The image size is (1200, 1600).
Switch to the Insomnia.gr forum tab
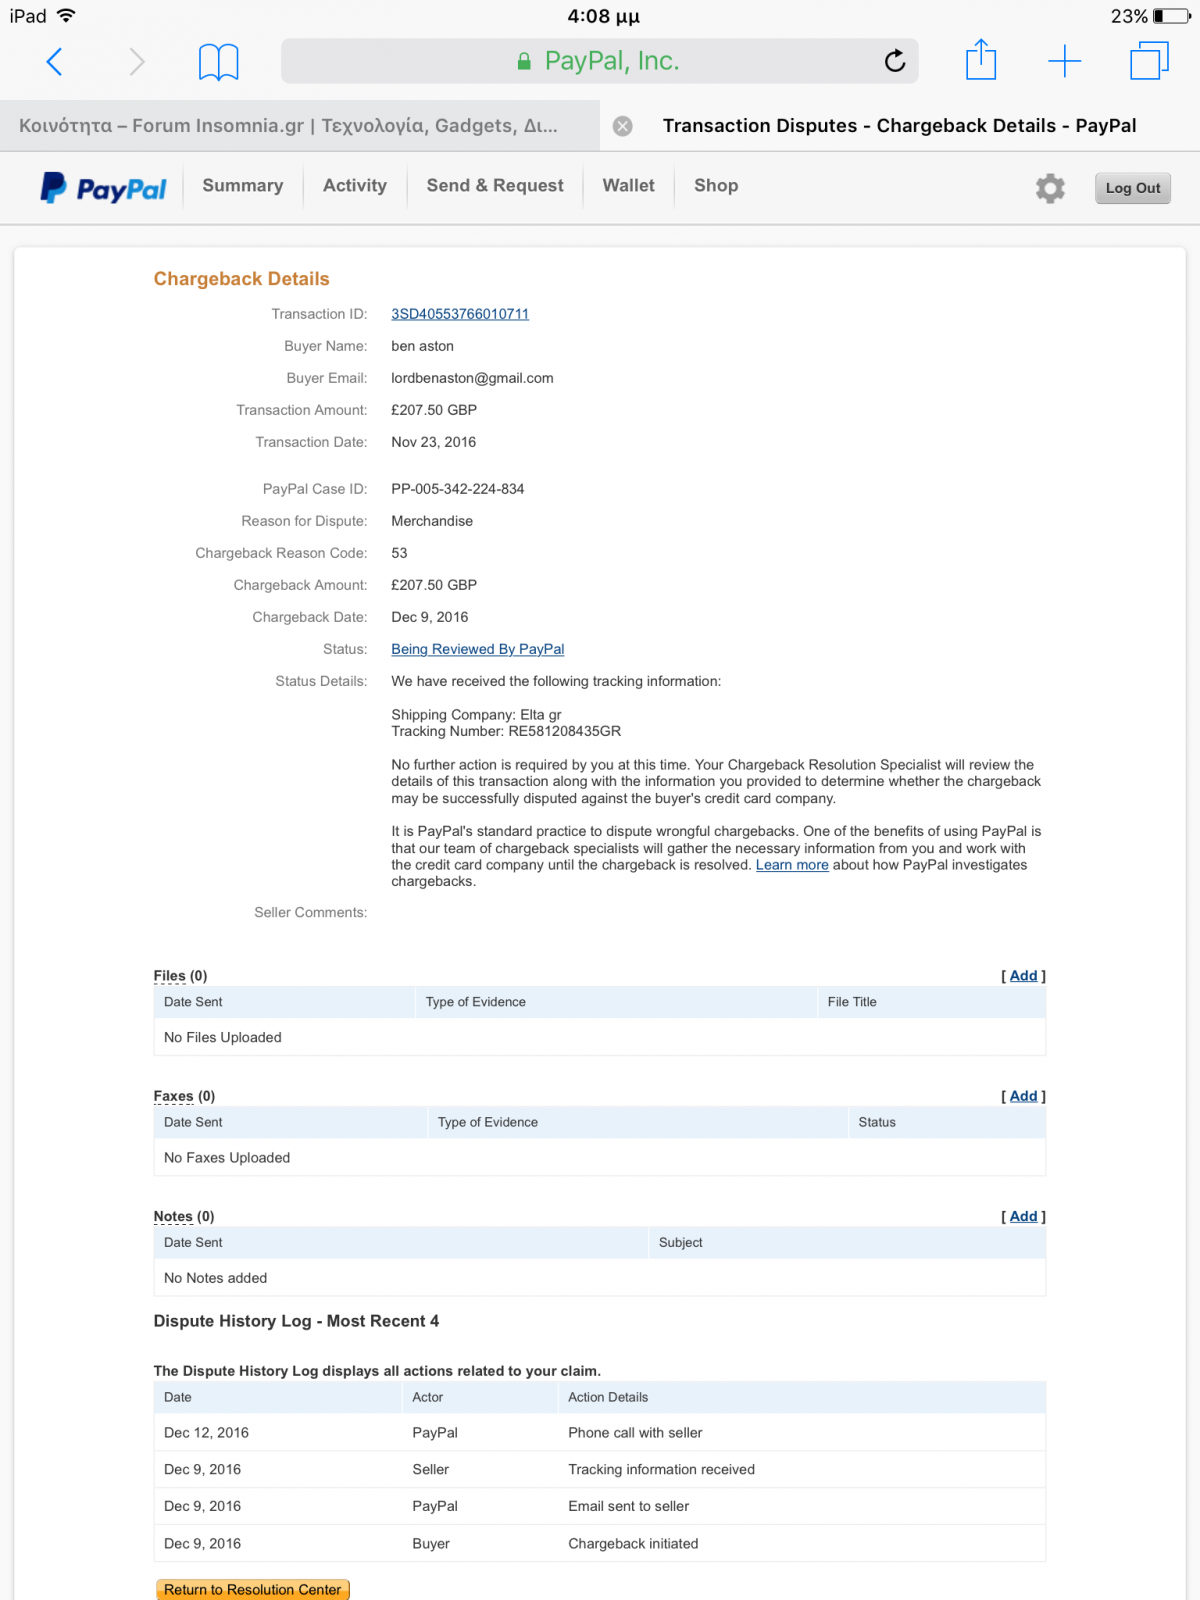(x=299, y=126)
